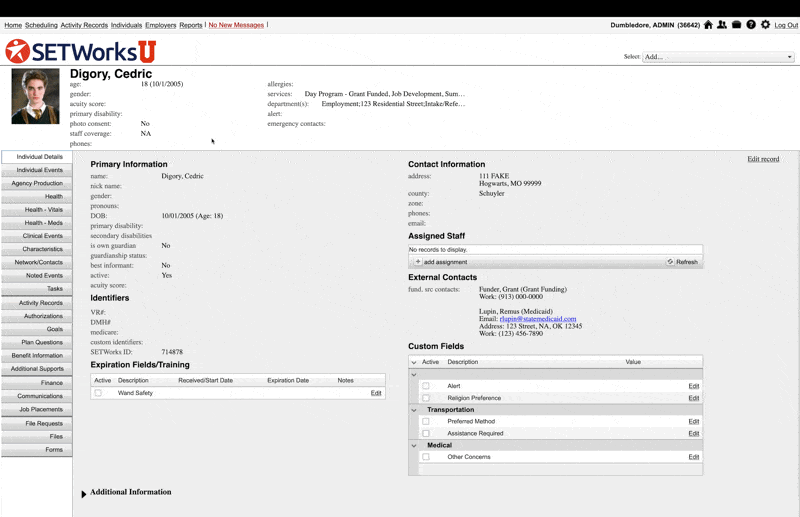Toggle the Preferred Method checkbox
Screen dimensions: 800x517
[x=426, y=422]
